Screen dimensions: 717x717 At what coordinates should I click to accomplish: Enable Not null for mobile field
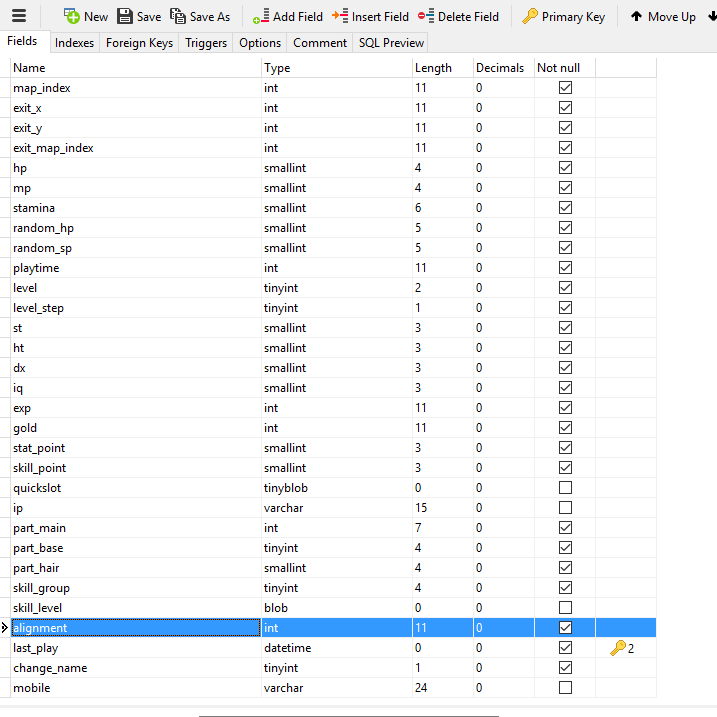(x=565, y=688)
